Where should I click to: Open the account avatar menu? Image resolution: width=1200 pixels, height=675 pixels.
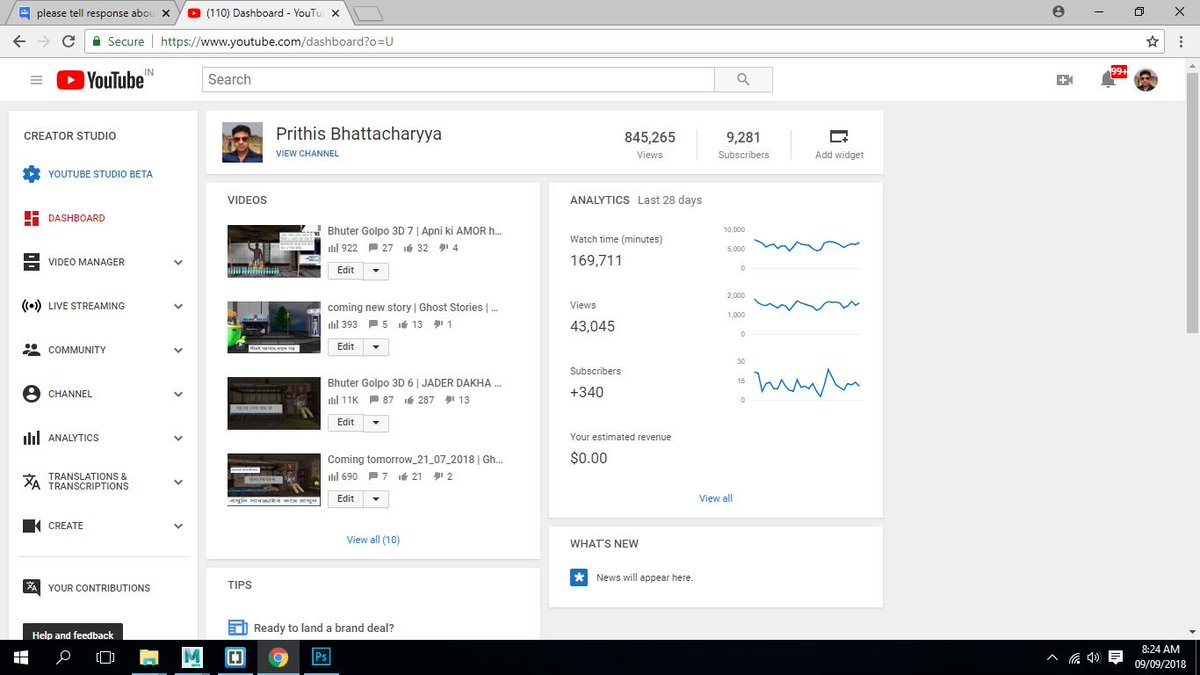click(1147, 80)
